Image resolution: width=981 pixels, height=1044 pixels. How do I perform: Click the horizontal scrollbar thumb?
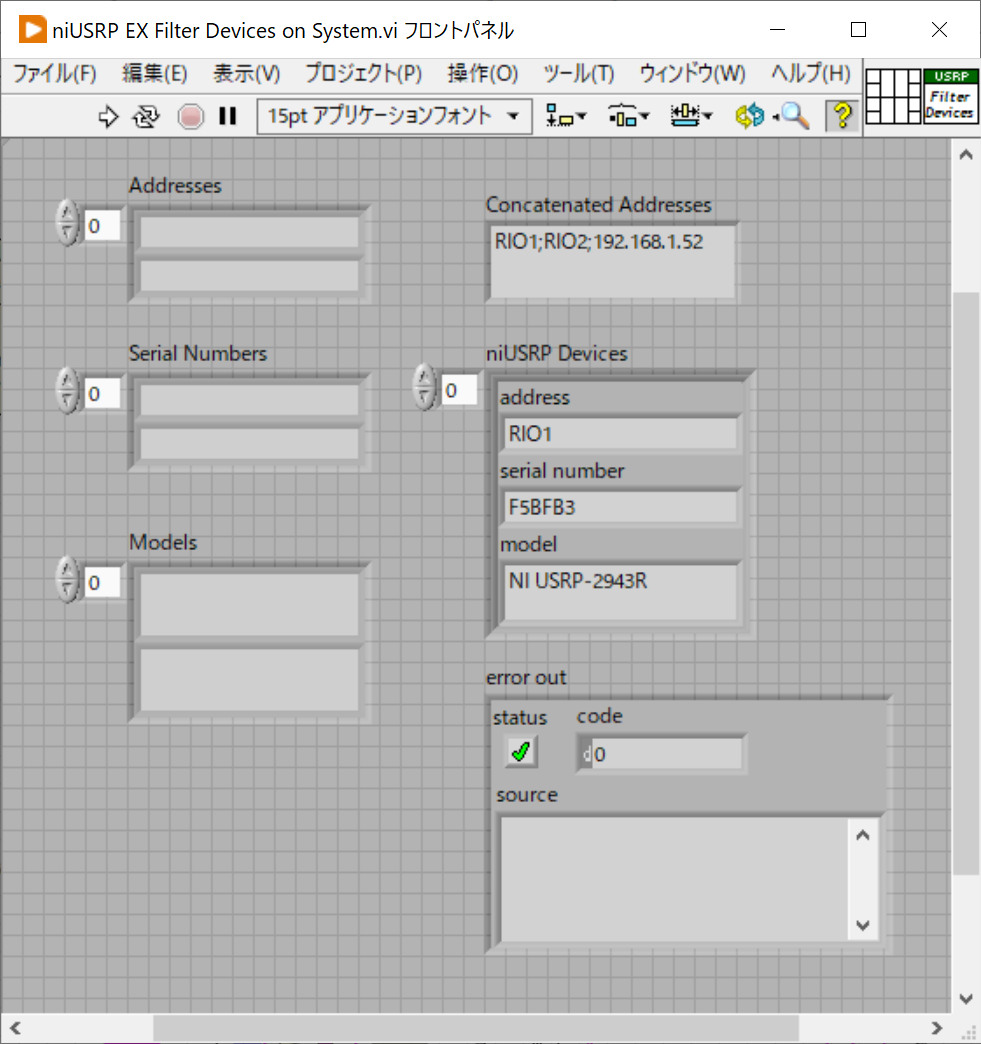(476, 1029)
